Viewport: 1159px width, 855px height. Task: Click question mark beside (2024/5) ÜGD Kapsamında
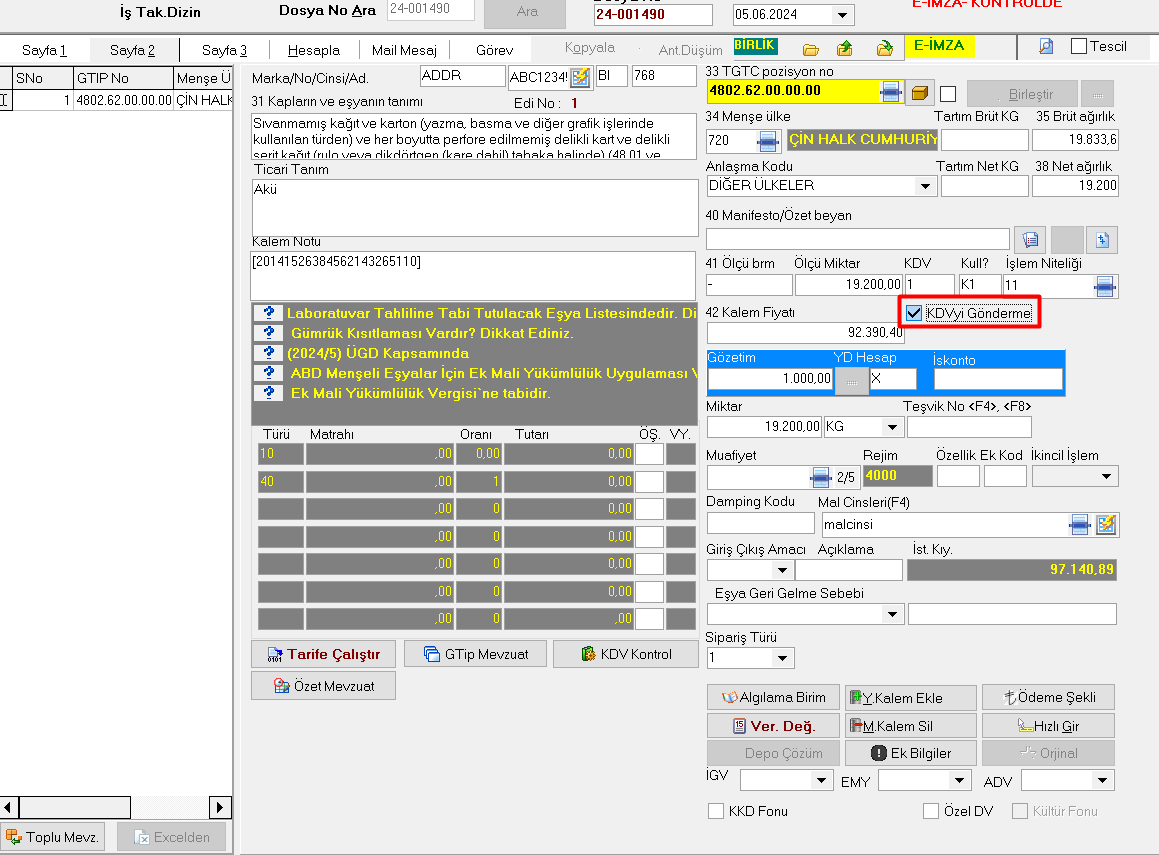[269, 352]
